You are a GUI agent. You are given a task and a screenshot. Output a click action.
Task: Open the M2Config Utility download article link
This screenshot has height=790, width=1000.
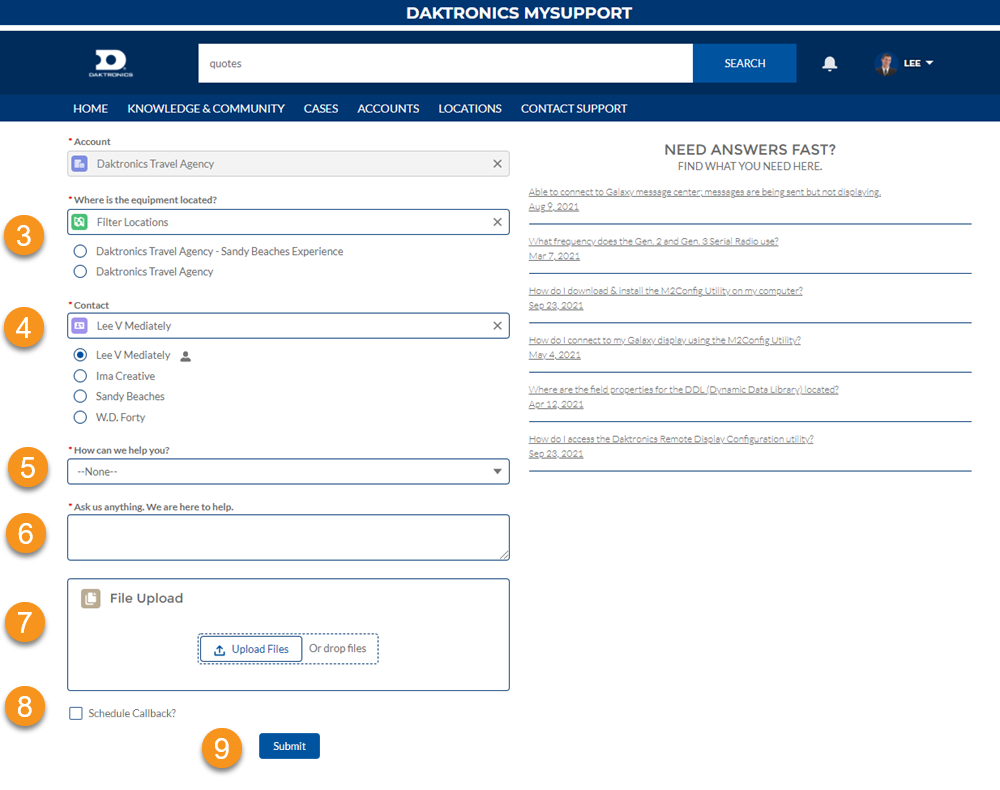coord(665,291)
